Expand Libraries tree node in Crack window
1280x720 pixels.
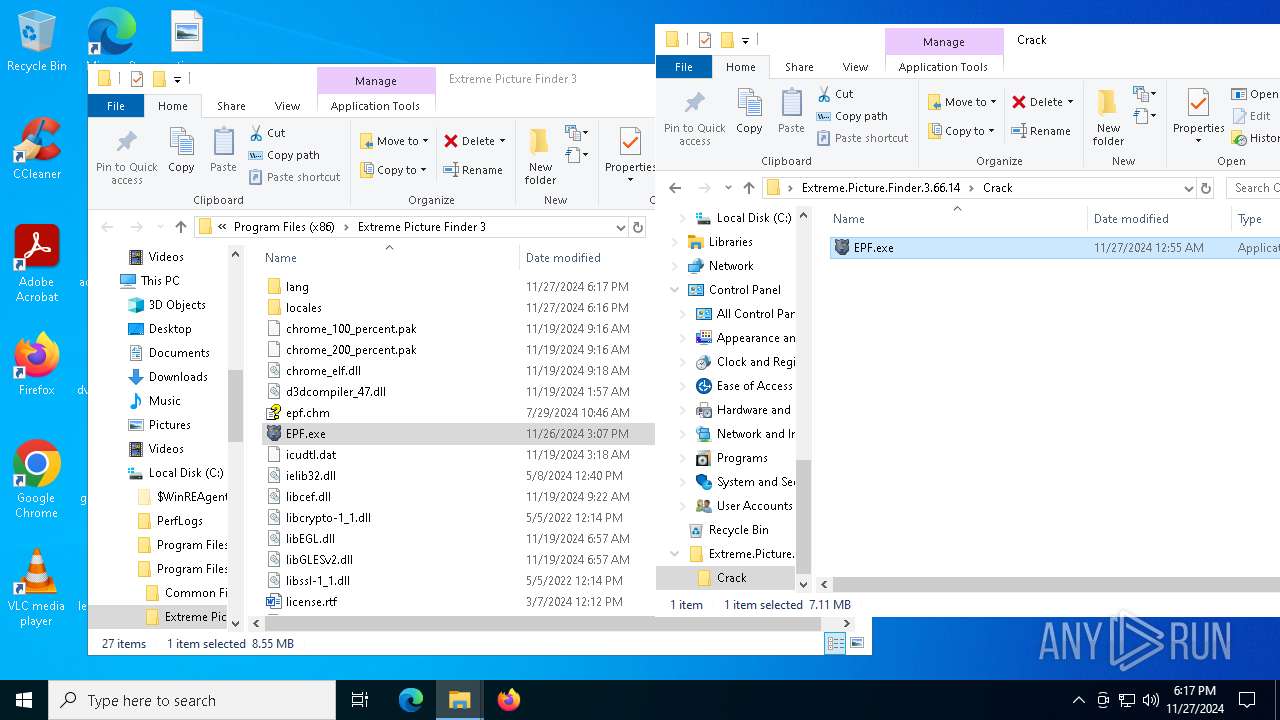(x=675, y=242)
